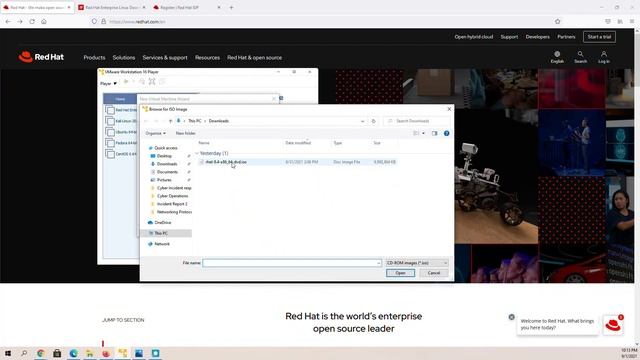Open file type filter CD-ROM images dropdown
640x360 pixels.
click(x=417, y=263)
